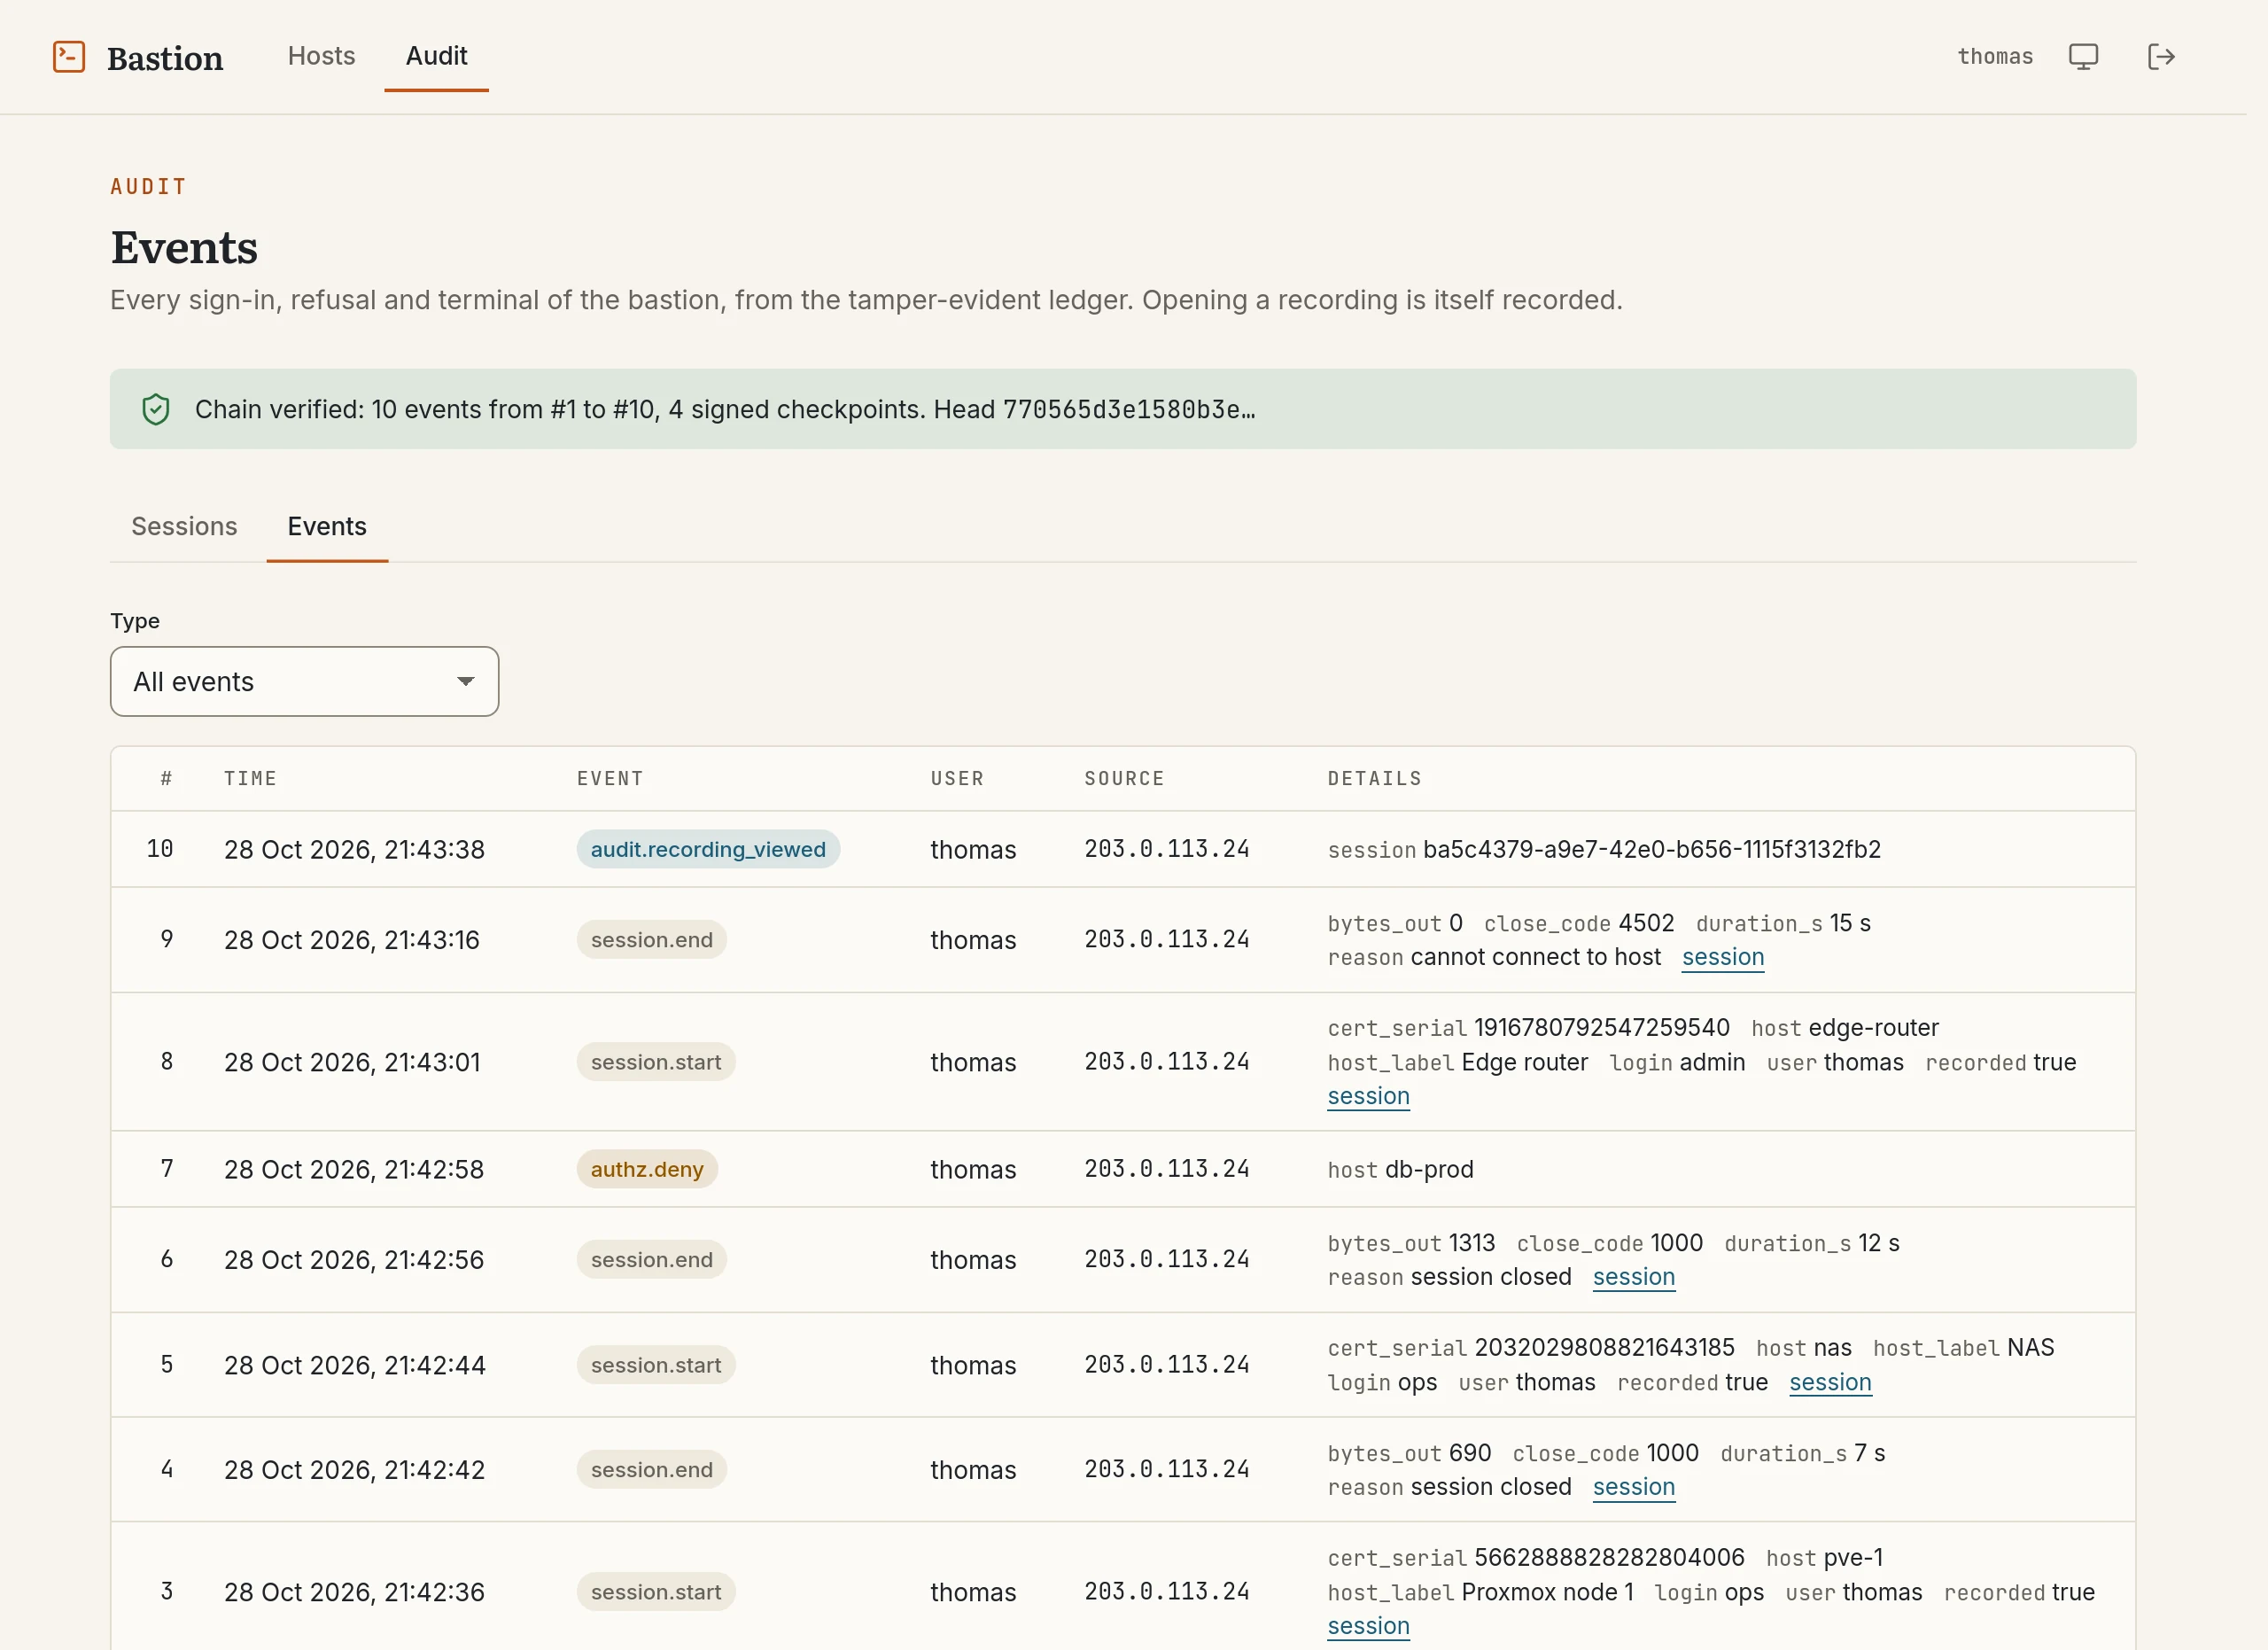
Task: Open the monitor display icon in header
Action: click(x=2083, y=57)
